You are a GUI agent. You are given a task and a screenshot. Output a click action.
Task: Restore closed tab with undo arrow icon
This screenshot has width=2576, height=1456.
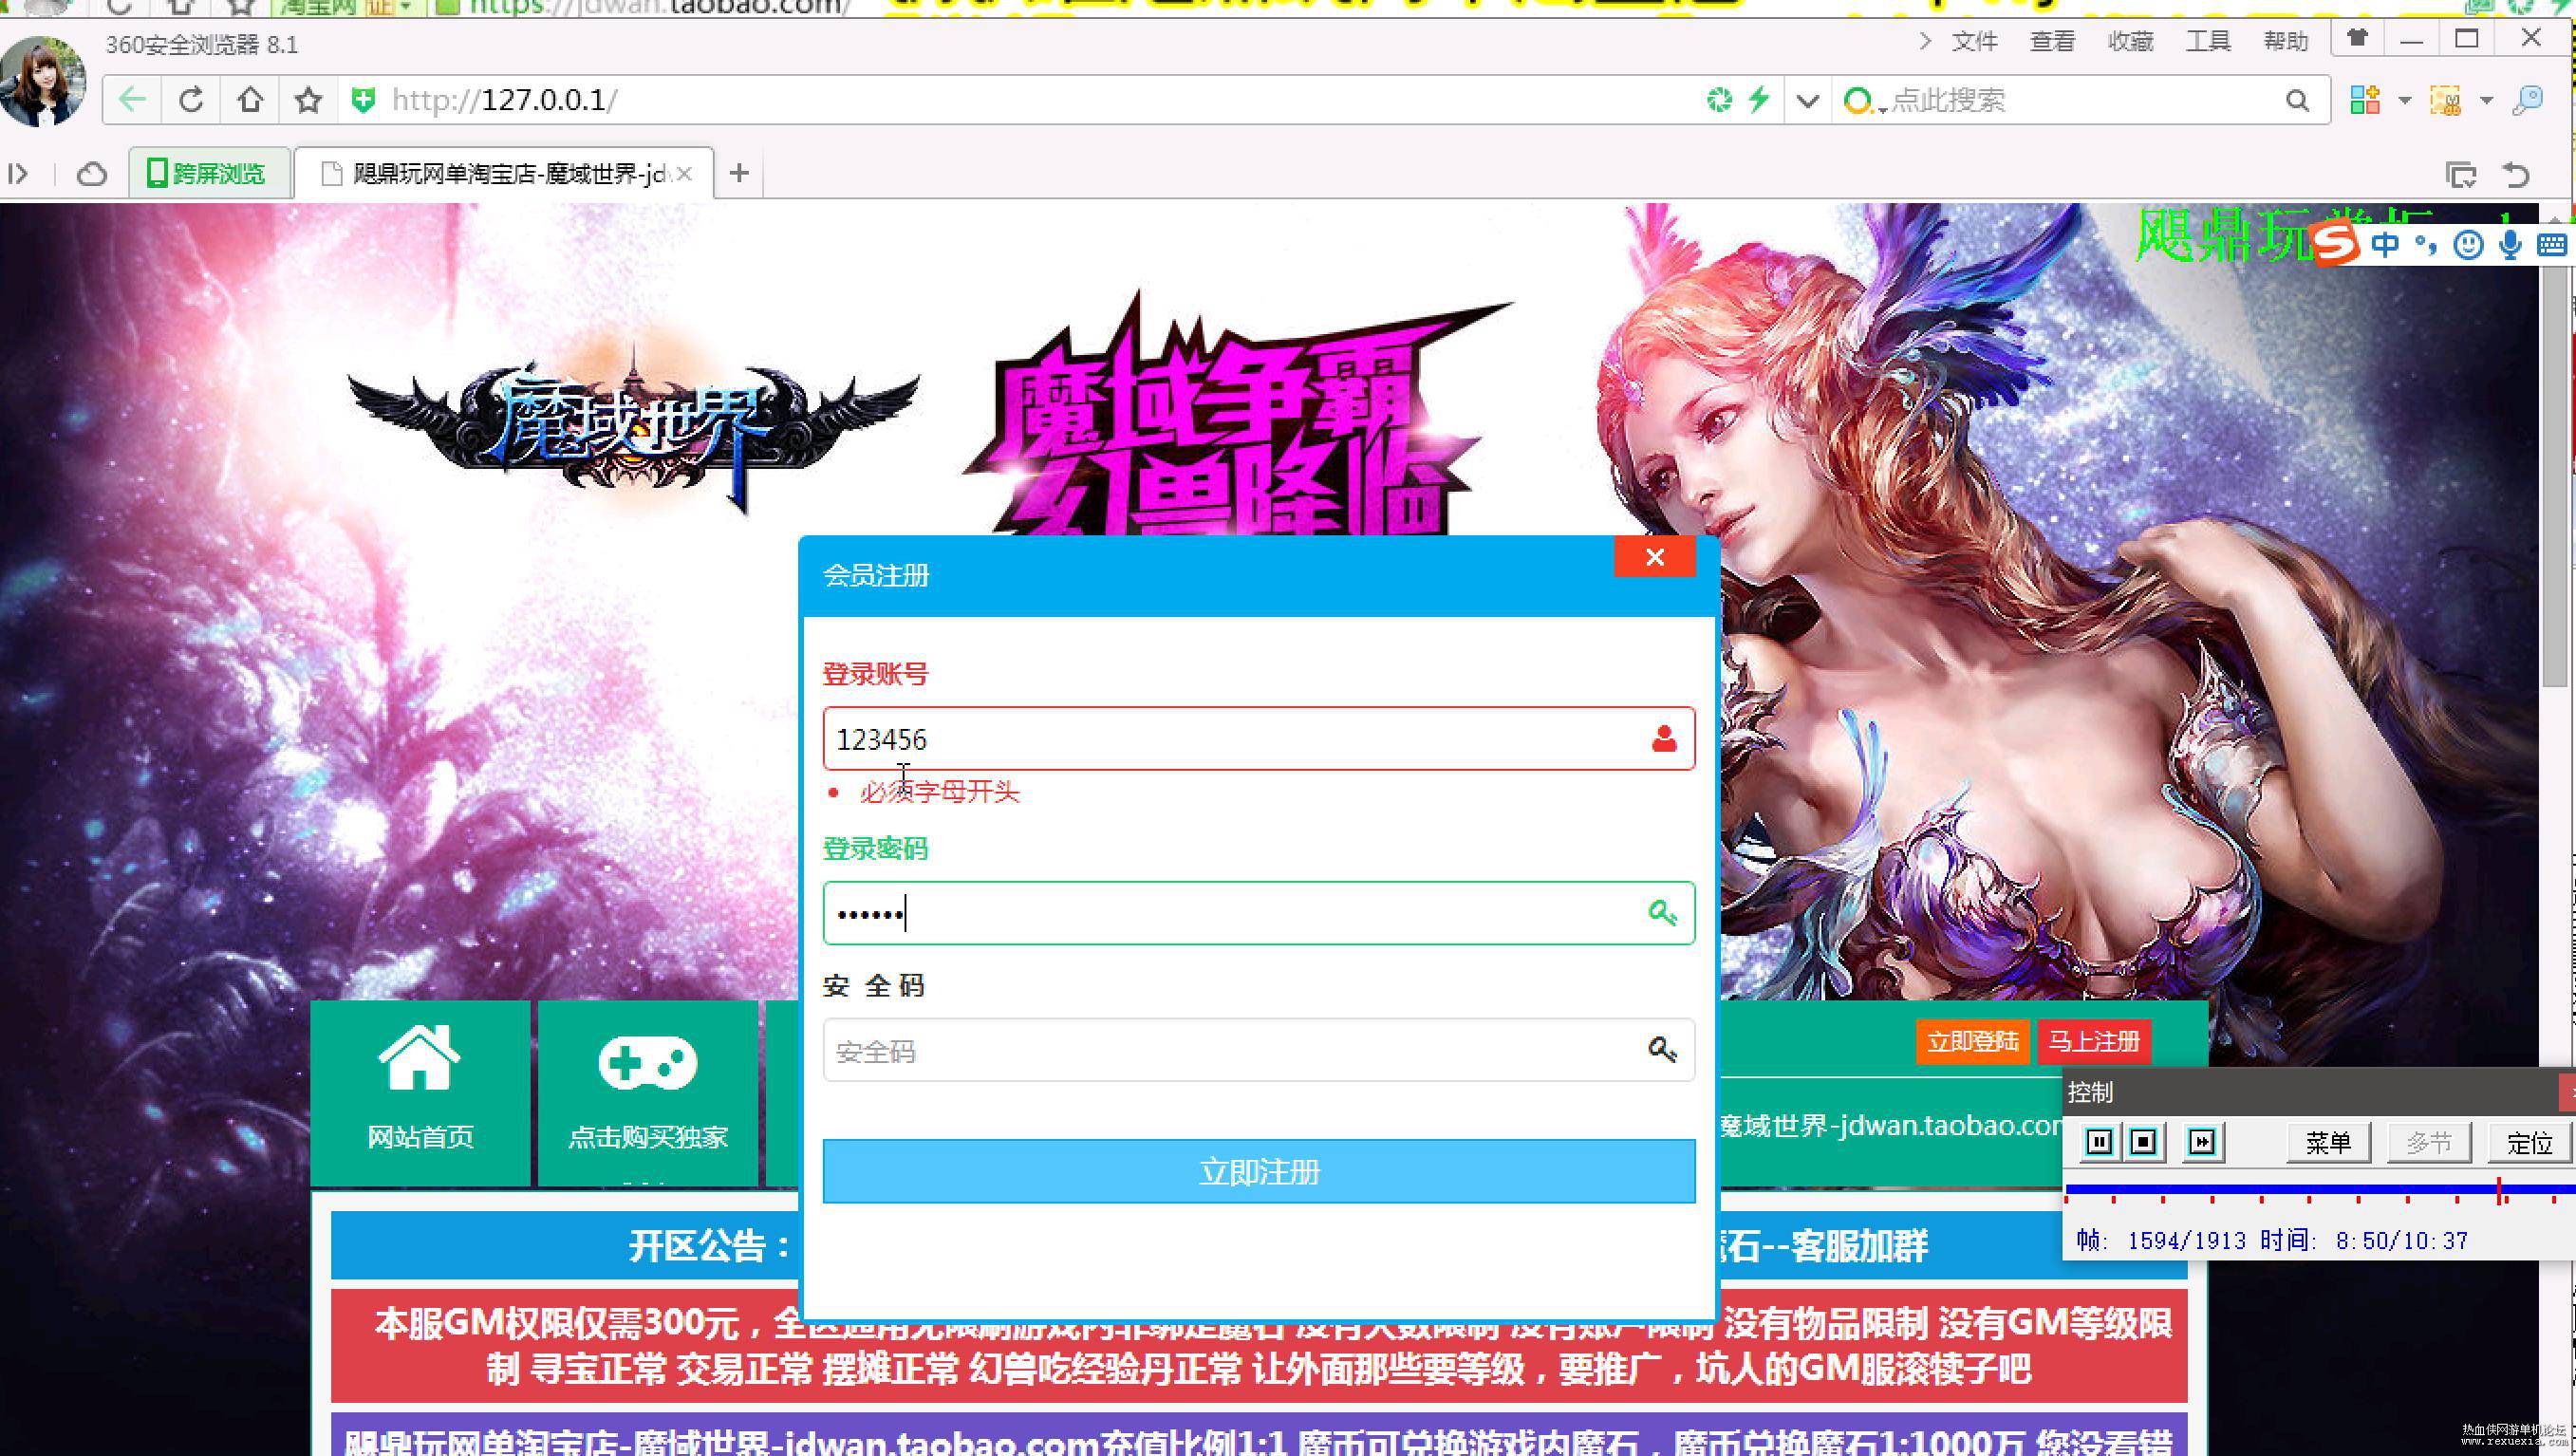2516,175
